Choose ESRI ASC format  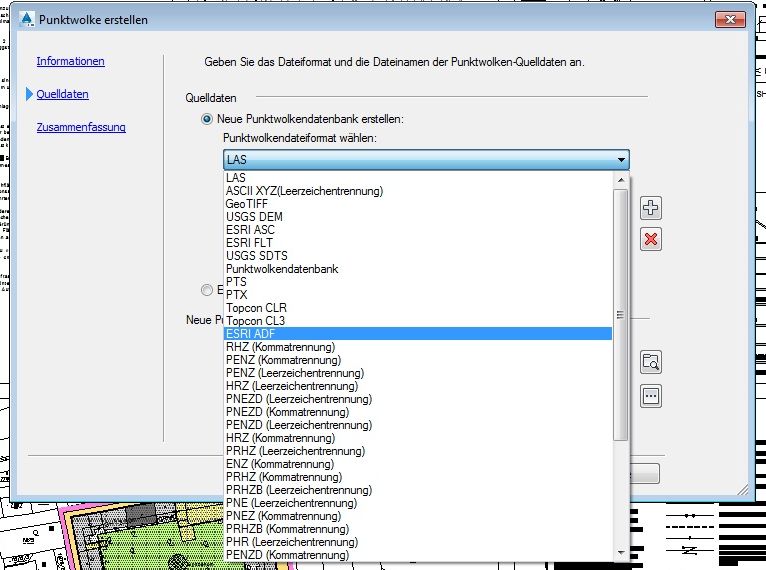[418, 230]
